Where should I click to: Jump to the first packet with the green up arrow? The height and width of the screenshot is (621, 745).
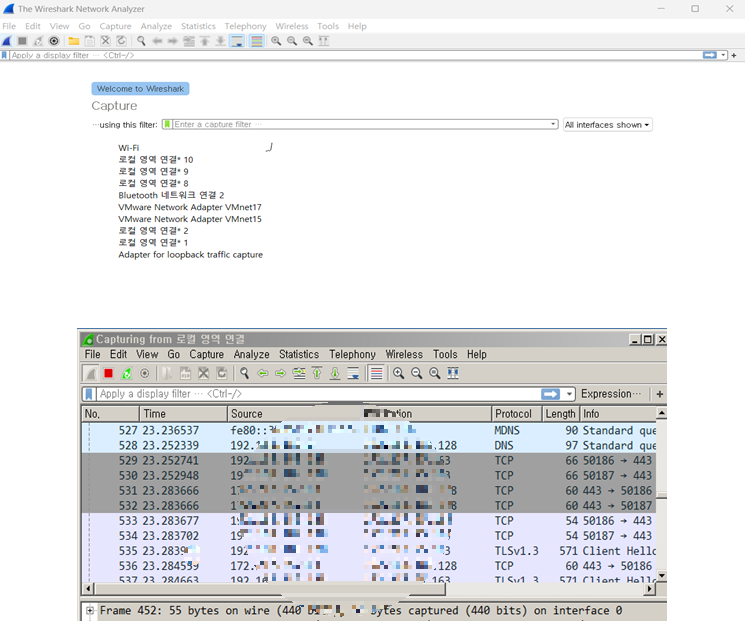317,373
